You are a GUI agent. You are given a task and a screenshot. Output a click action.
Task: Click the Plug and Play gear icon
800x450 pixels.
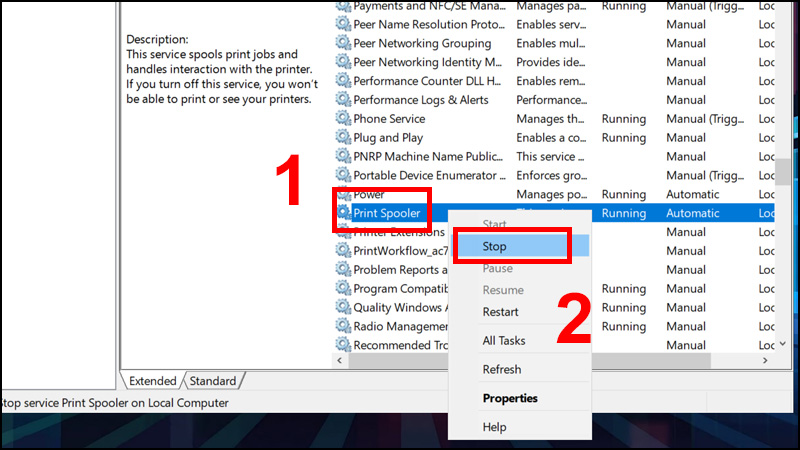344,138
